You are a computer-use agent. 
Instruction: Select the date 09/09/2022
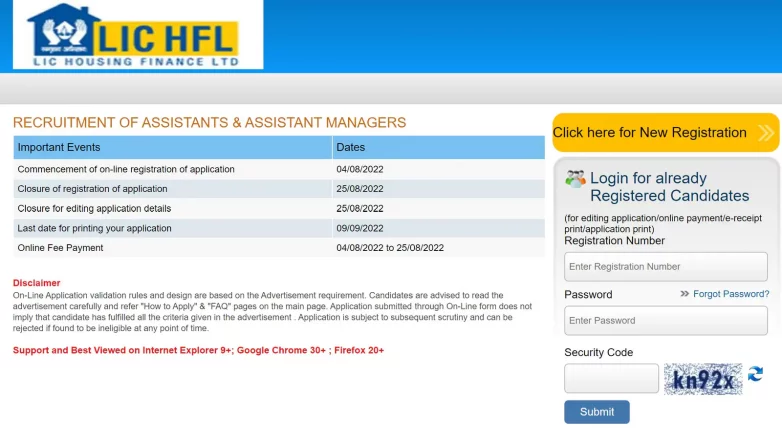[x=360, y=228]
